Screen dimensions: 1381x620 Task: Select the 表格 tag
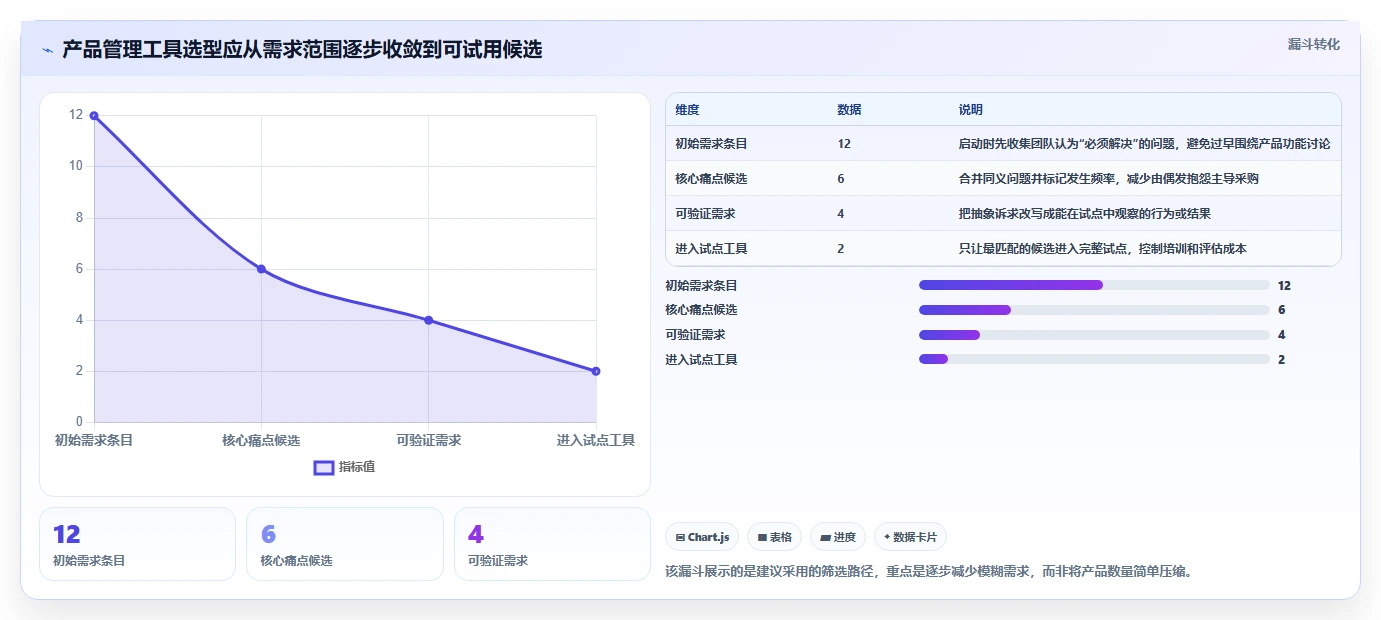click(x=775, y=537)
